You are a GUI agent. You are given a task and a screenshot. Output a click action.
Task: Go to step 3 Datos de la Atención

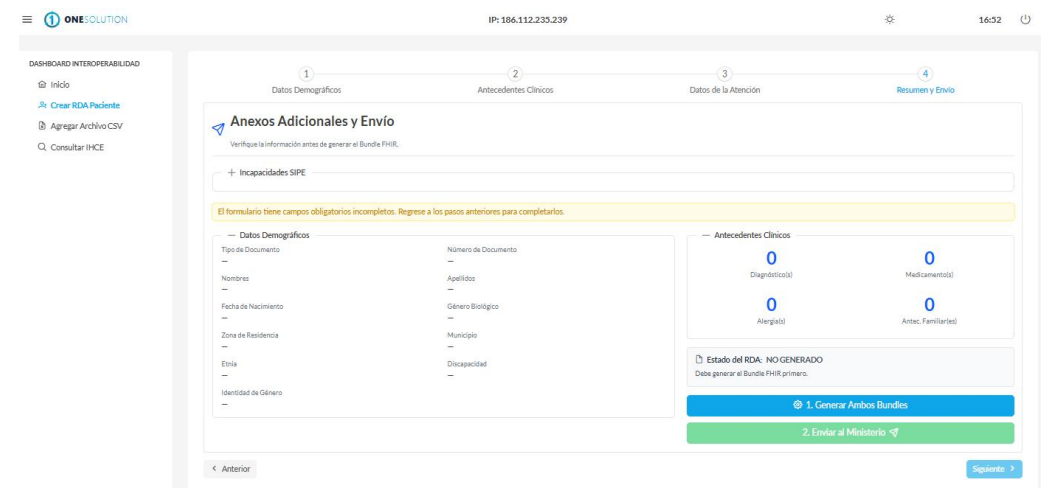tap(725, 81)
